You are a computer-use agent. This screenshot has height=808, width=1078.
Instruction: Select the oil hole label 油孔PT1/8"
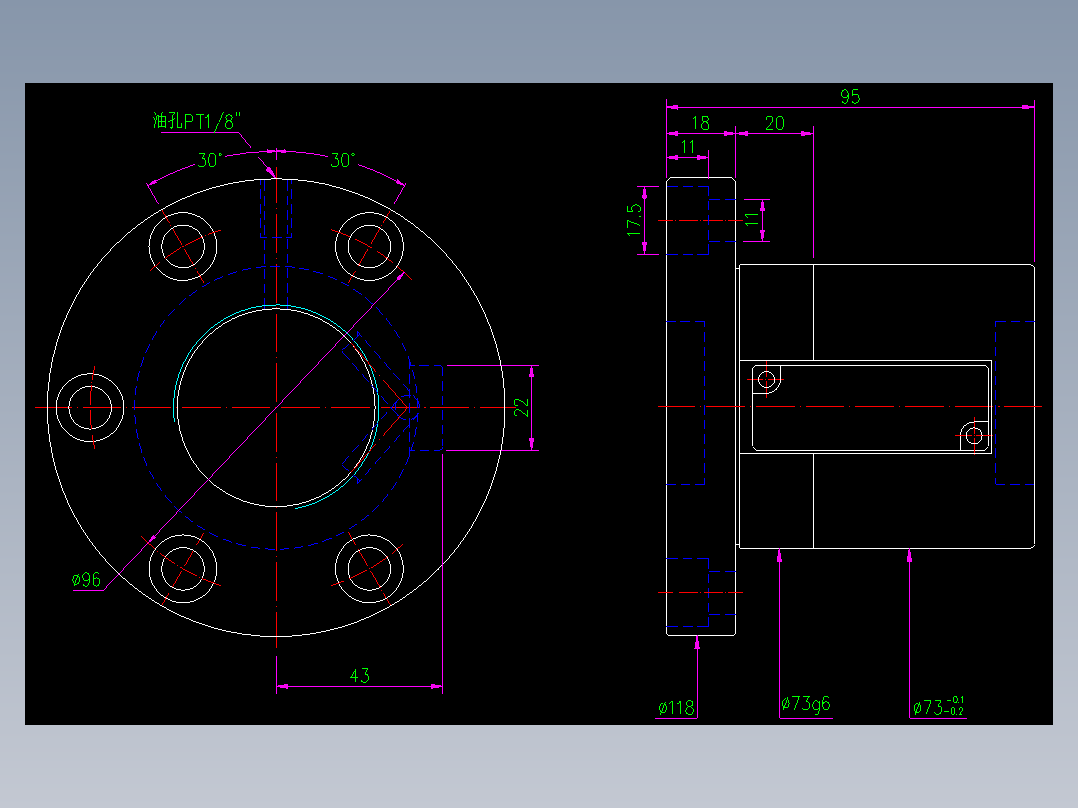click(197, 122)
